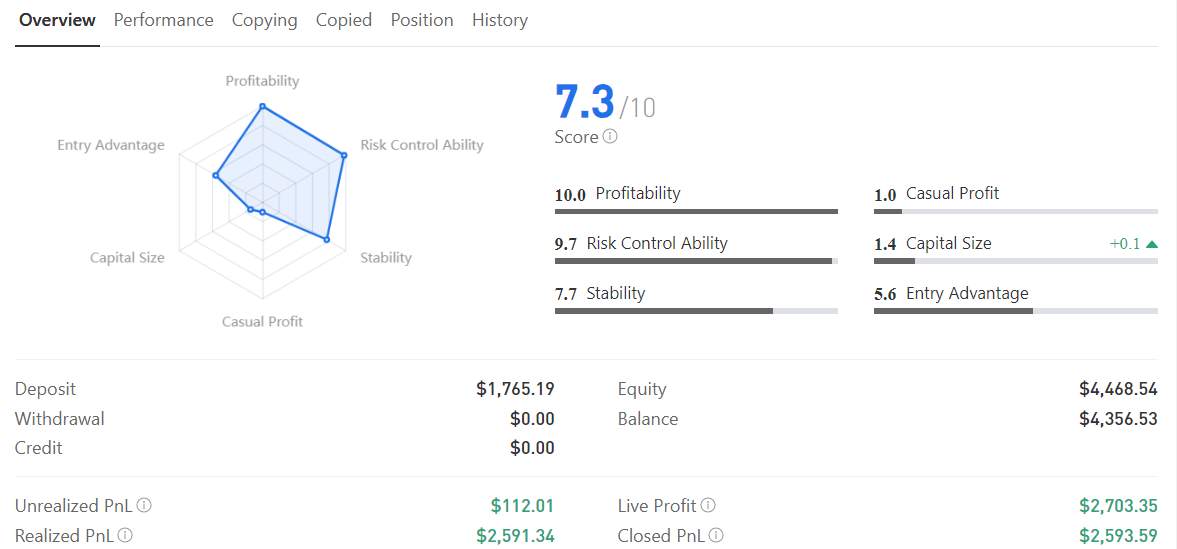Click the Equity value $4,468.54
Screen dimensions: 1177x549
(1118, 389)
